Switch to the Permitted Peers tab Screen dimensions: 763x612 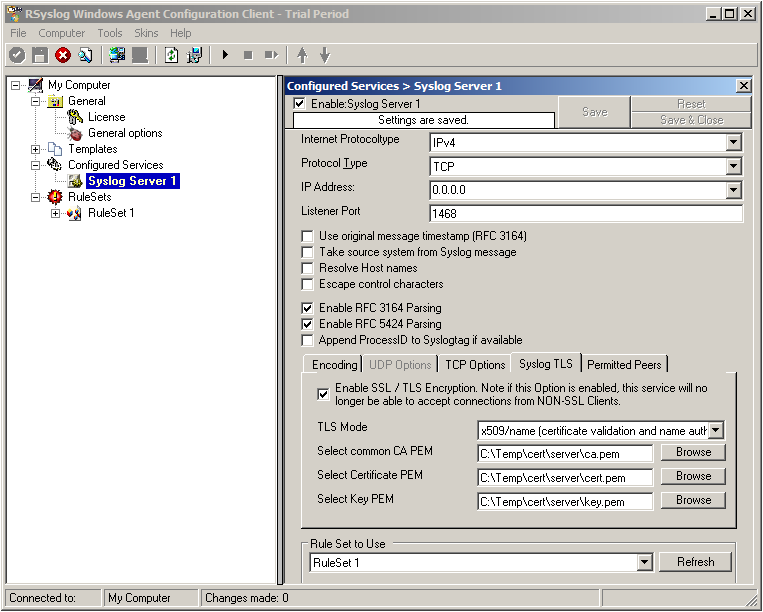(624, 365)
